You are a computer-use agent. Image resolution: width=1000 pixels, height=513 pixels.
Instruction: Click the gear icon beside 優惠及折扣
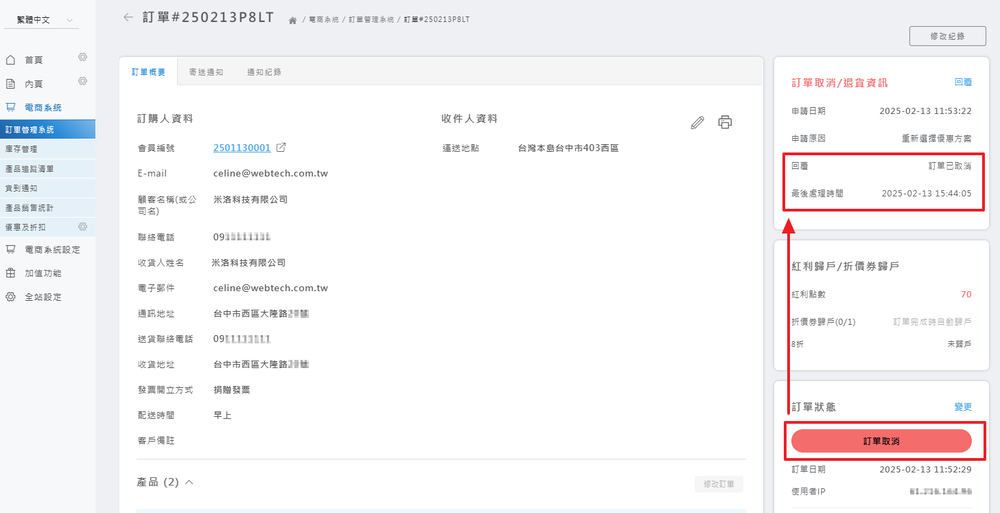click(x=83, y=227)
